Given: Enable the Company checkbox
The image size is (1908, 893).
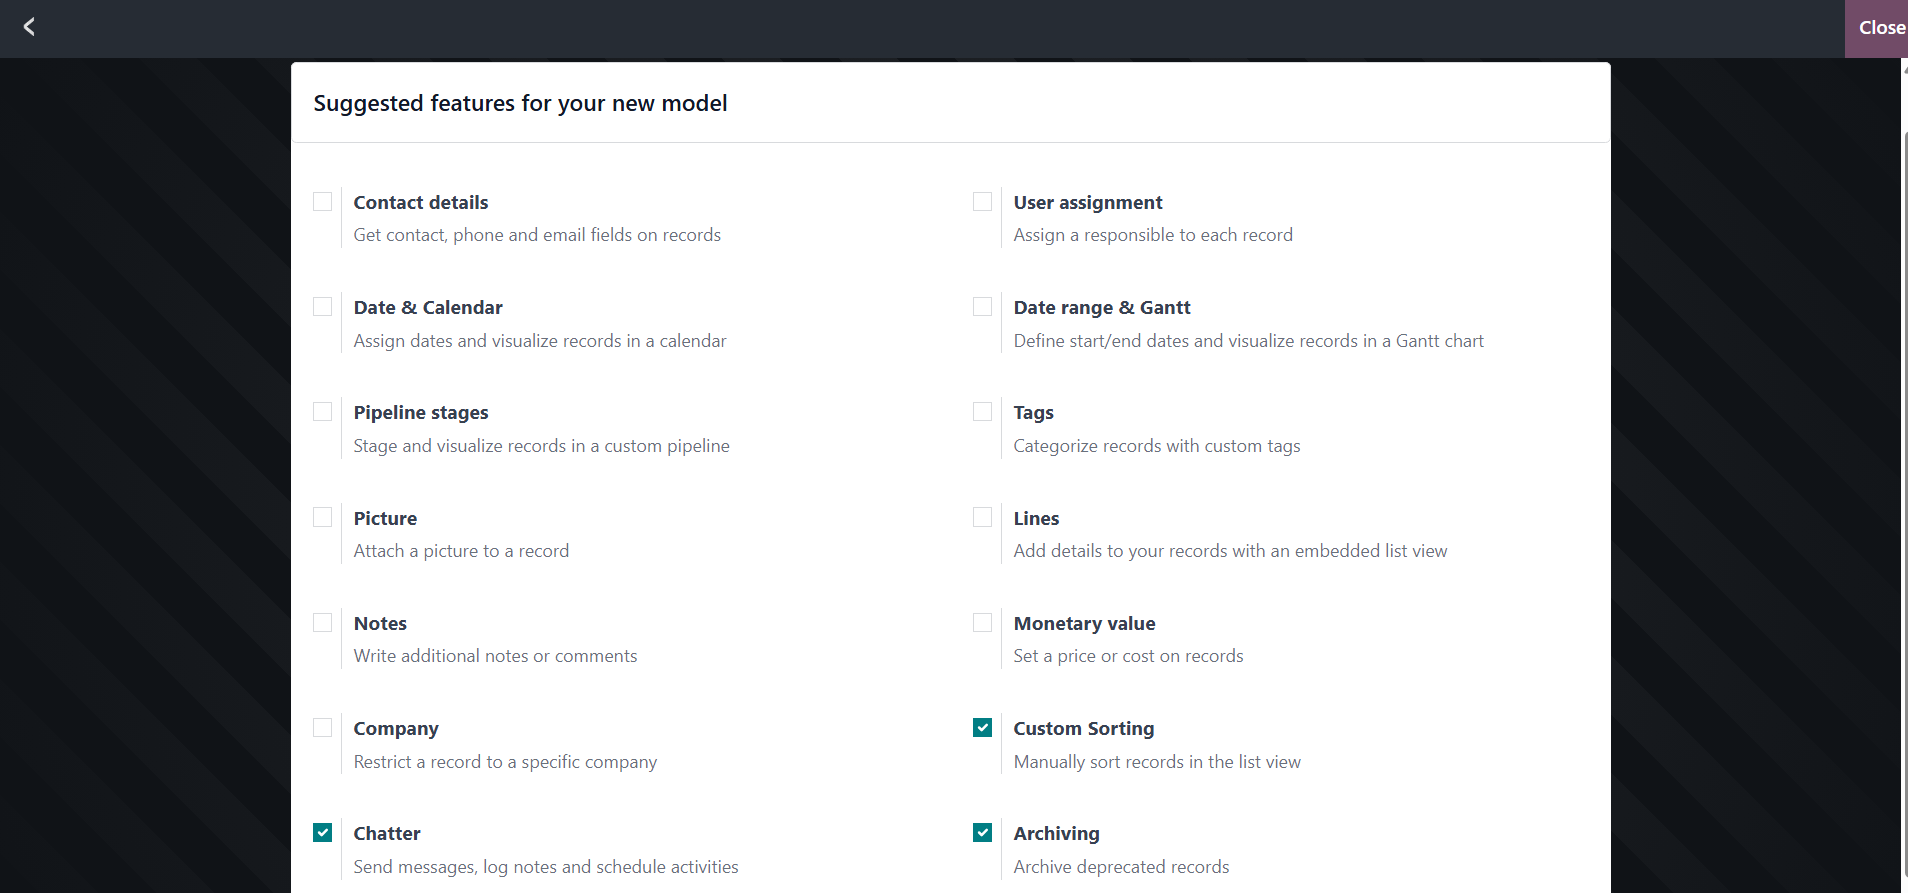Looking at the screenshot, I should pos(323,728).
